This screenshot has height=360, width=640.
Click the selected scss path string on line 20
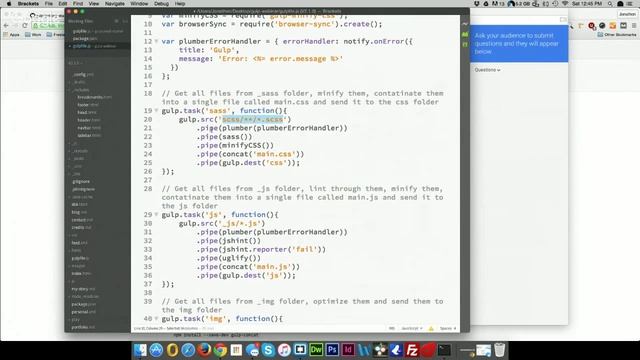click(x=253, y=120)
